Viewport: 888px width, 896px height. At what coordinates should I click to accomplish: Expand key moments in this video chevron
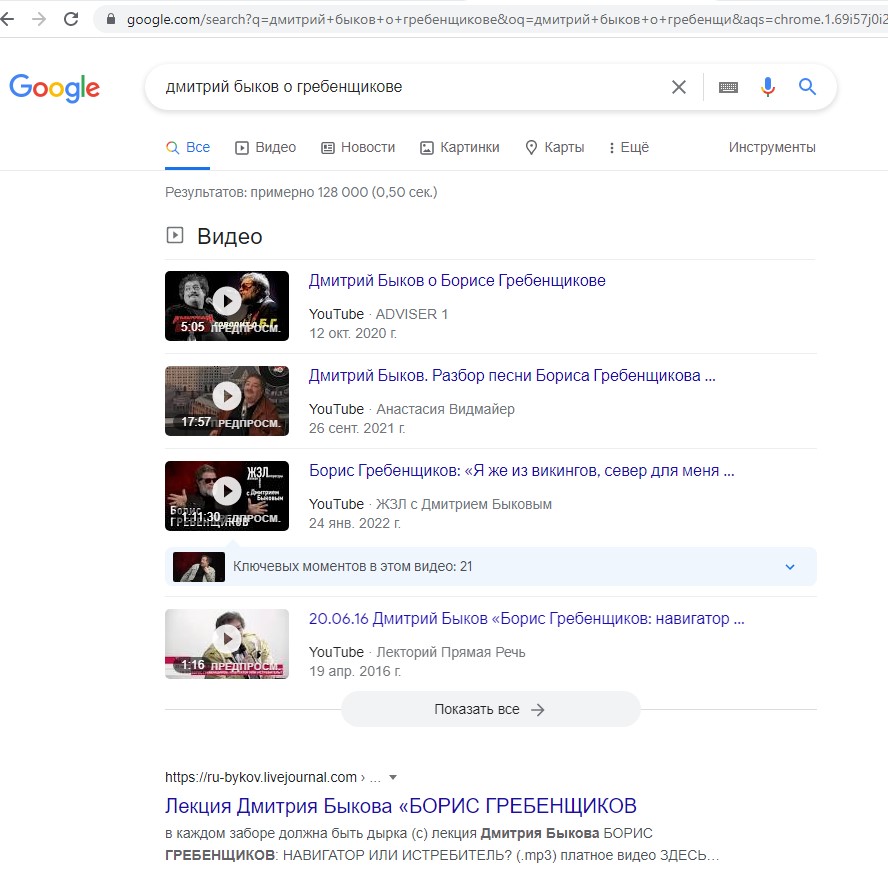pyautogui.click(x=790, y=567)
